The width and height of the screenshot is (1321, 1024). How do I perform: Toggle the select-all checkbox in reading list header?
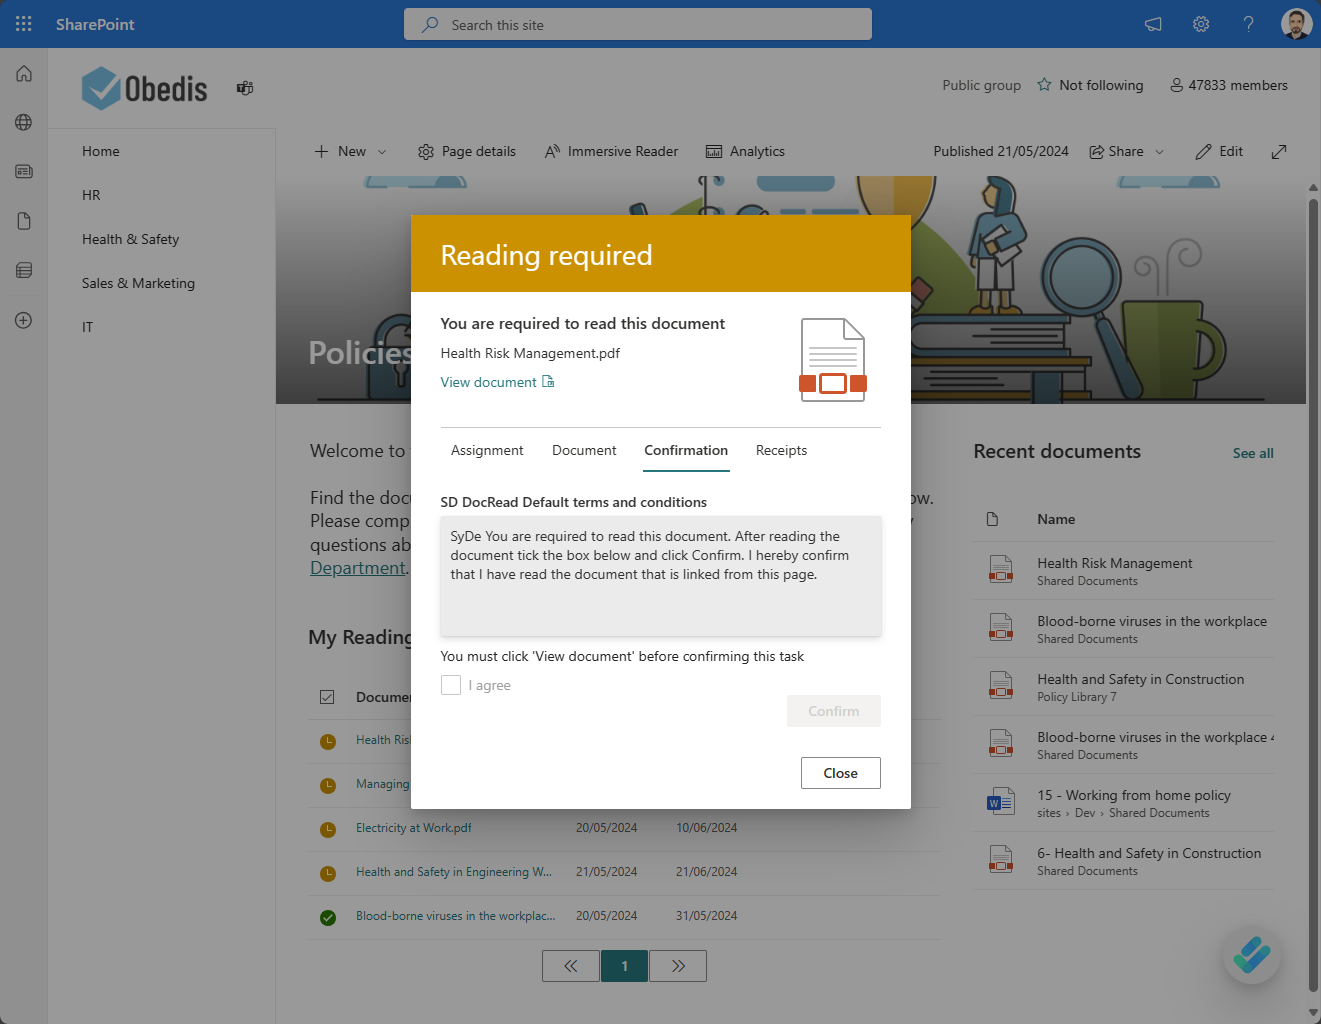click(327, 697)
